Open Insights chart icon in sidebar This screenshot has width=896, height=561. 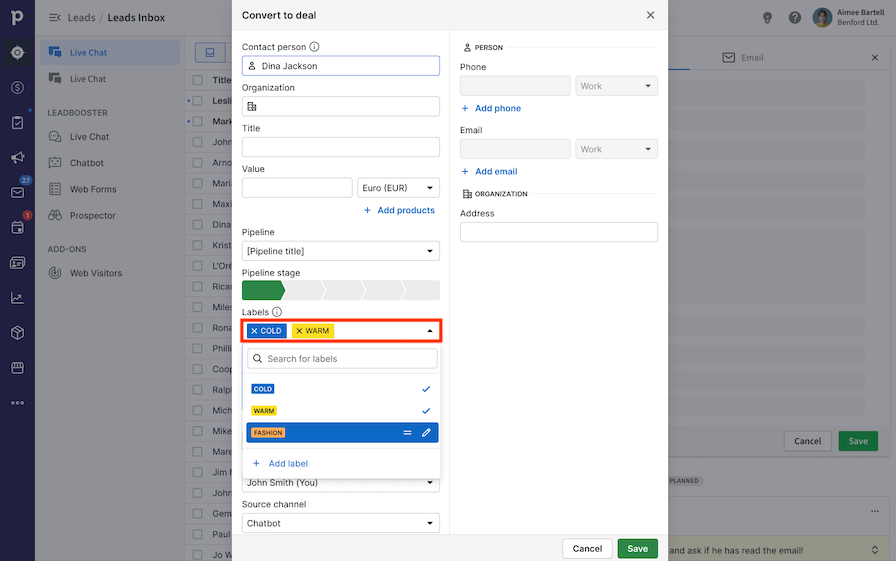17,297
